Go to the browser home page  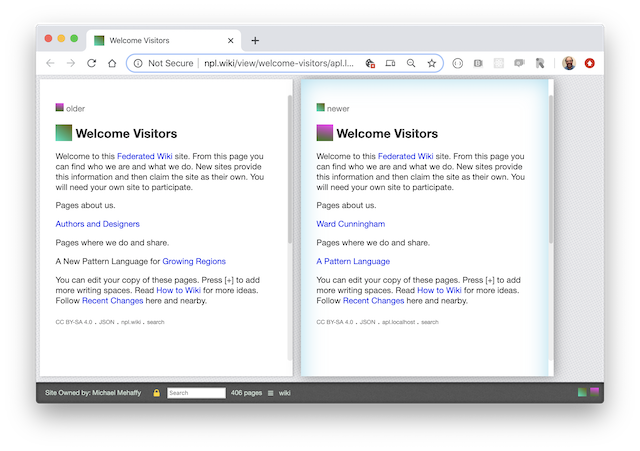click(112, 63)
